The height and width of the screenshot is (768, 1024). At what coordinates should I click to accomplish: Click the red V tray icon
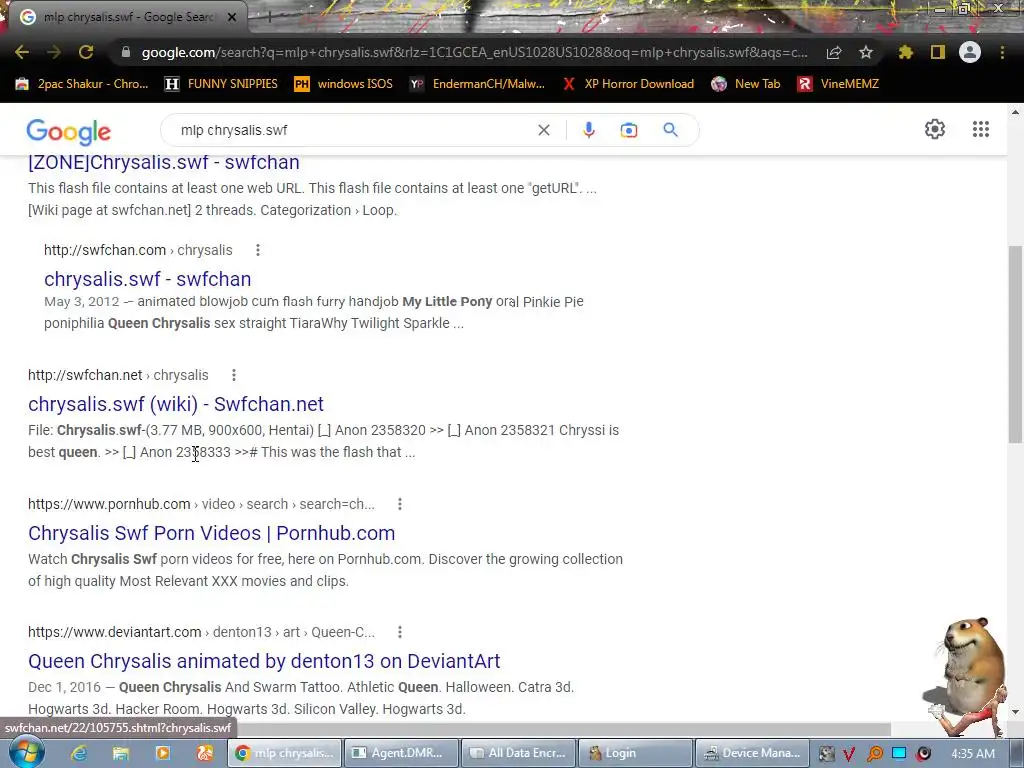(x=850, y=754)
